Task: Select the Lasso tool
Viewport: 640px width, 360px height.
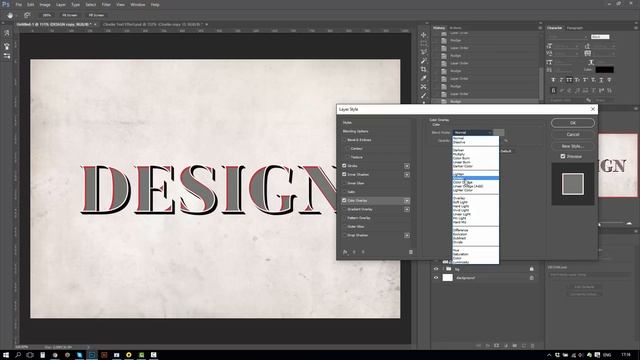Action: click(424, 52)
